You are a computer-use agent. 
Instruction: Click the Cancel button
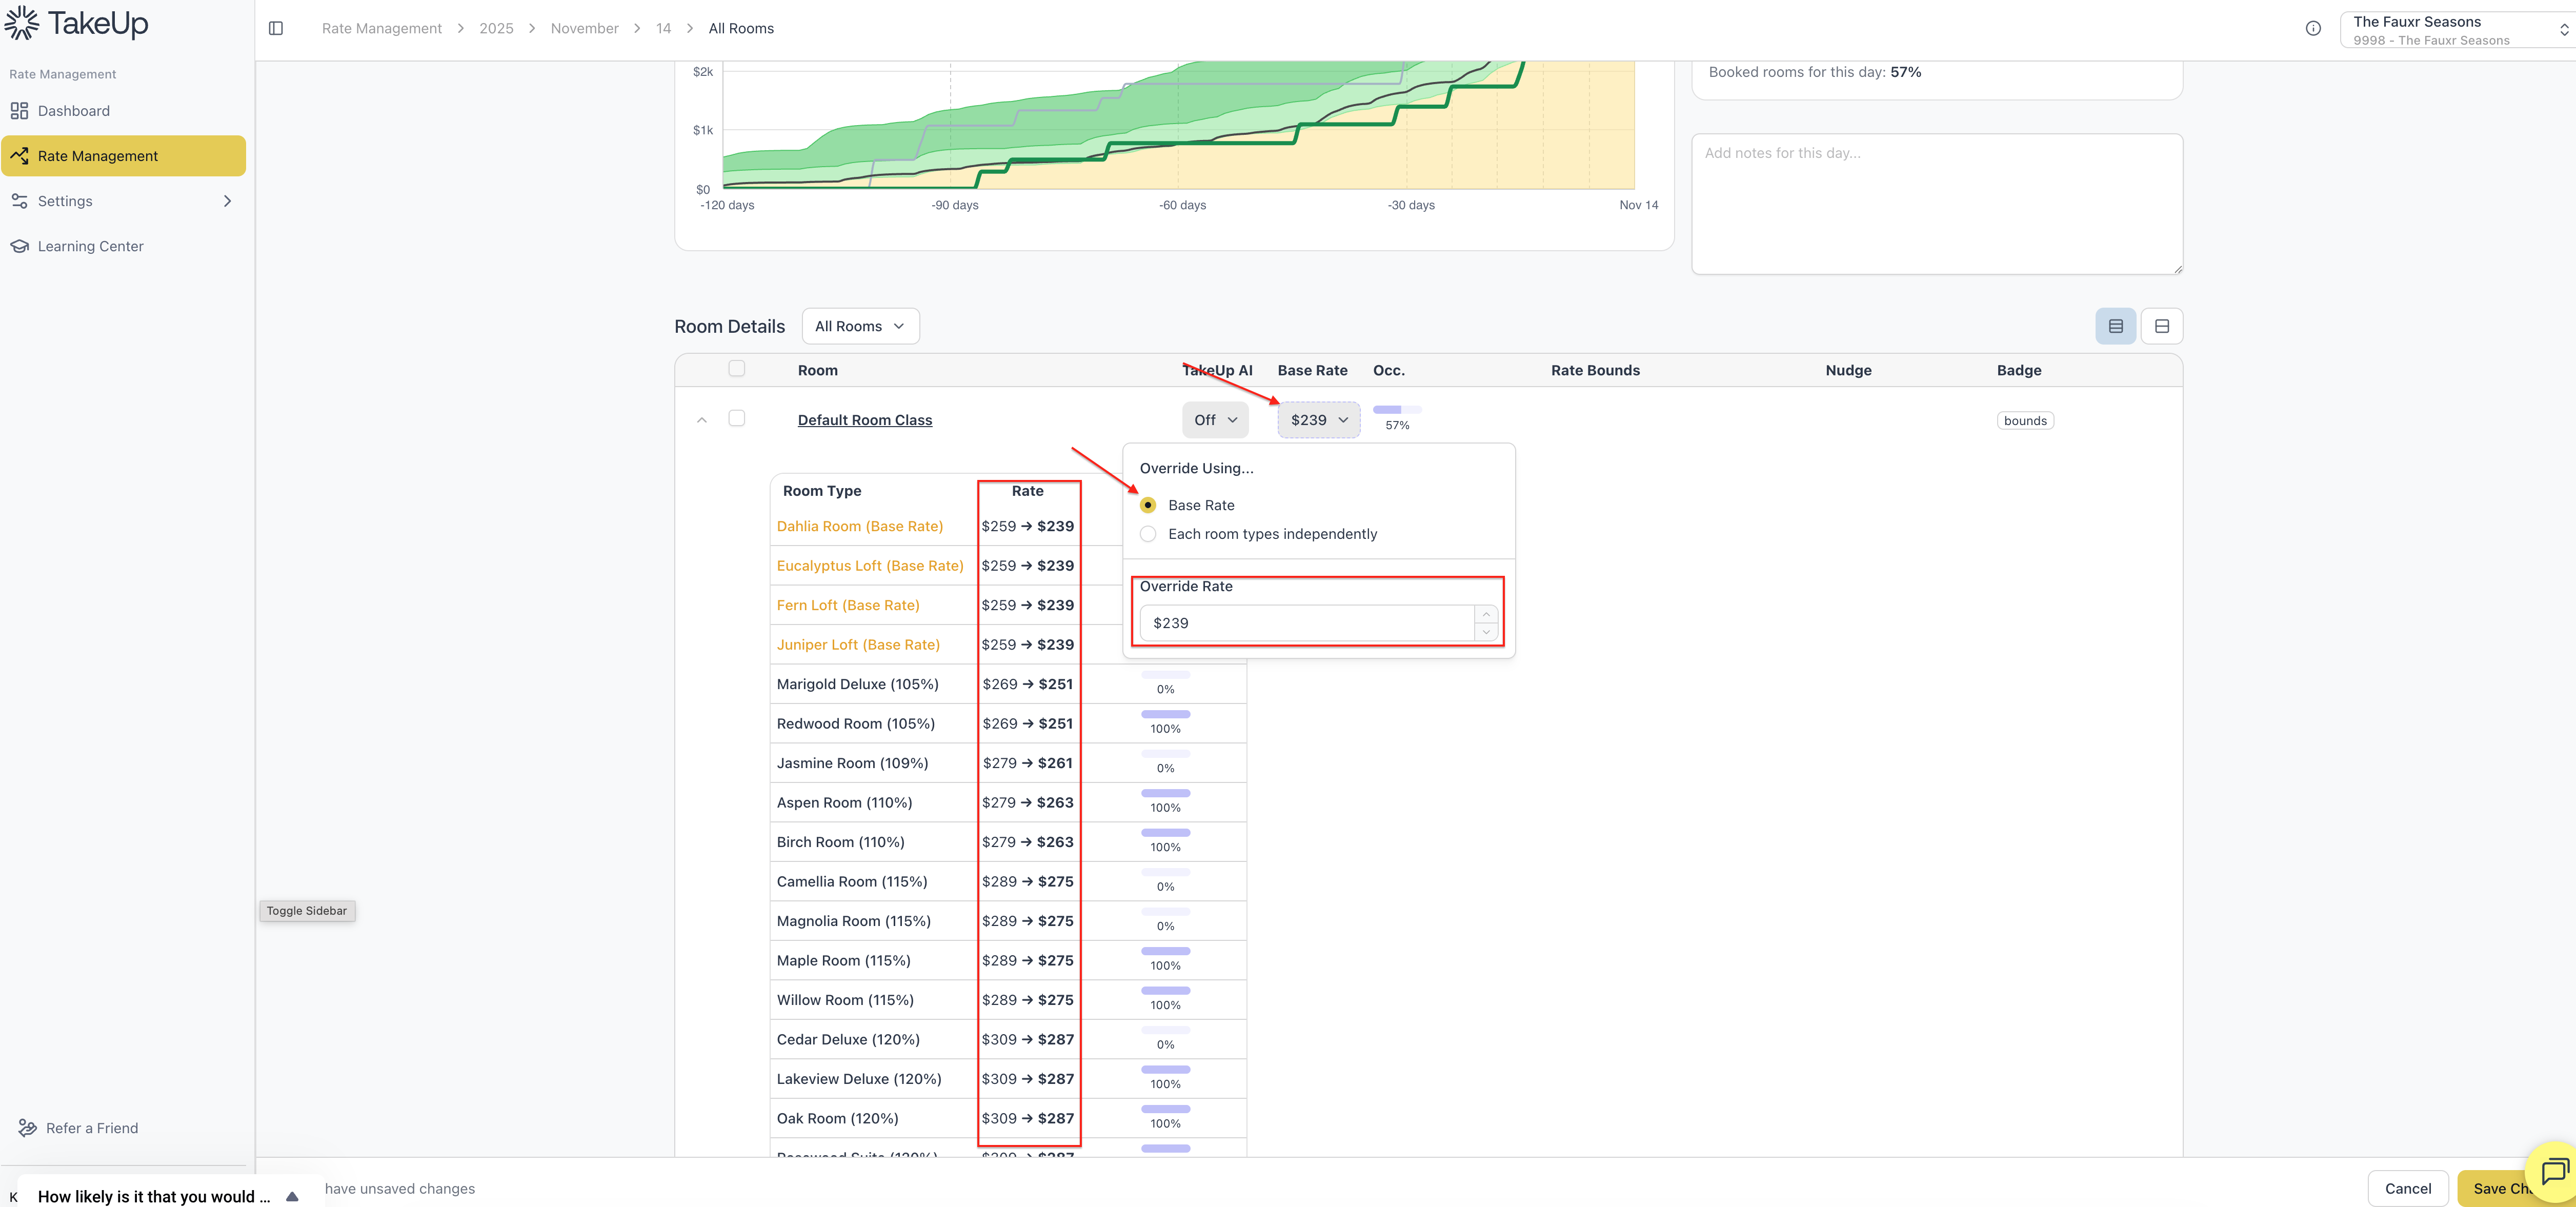[2407, 1188]
